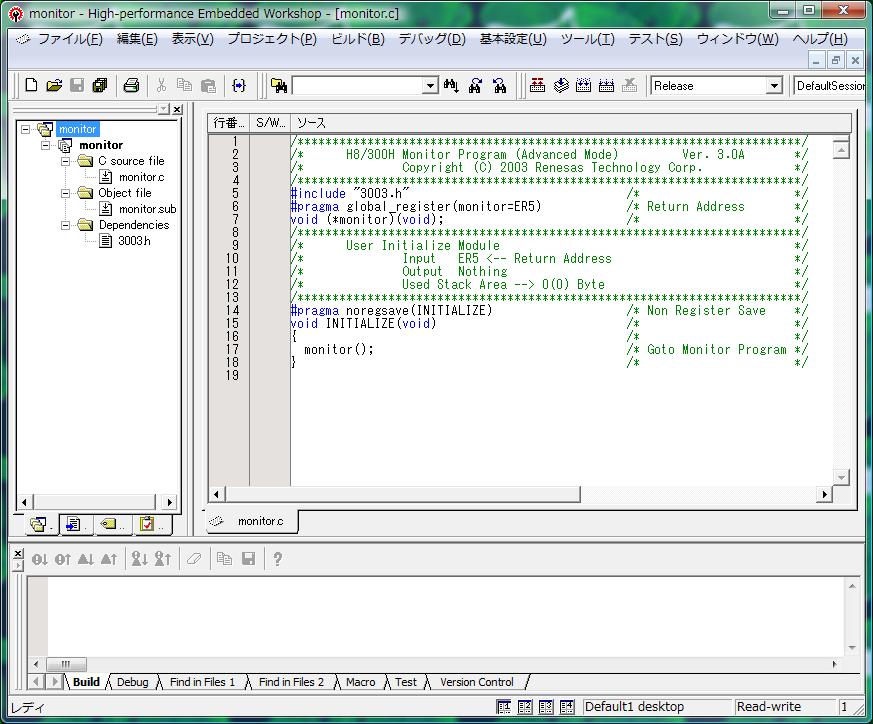Switch to desktop 4 in status bar
This screenshot has width=873, height=724.
(x=569, y=707)
